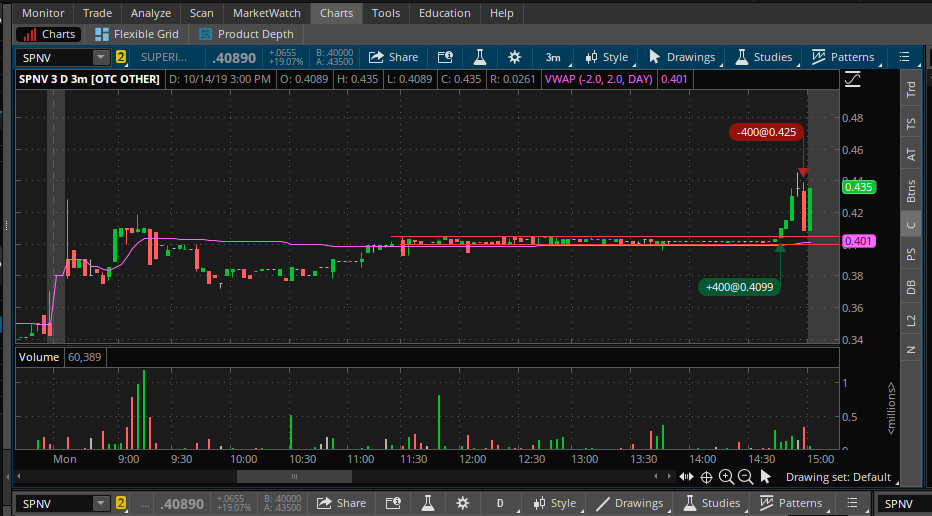
Task: Open the MarketWatch tab
Action: point(267,13)
